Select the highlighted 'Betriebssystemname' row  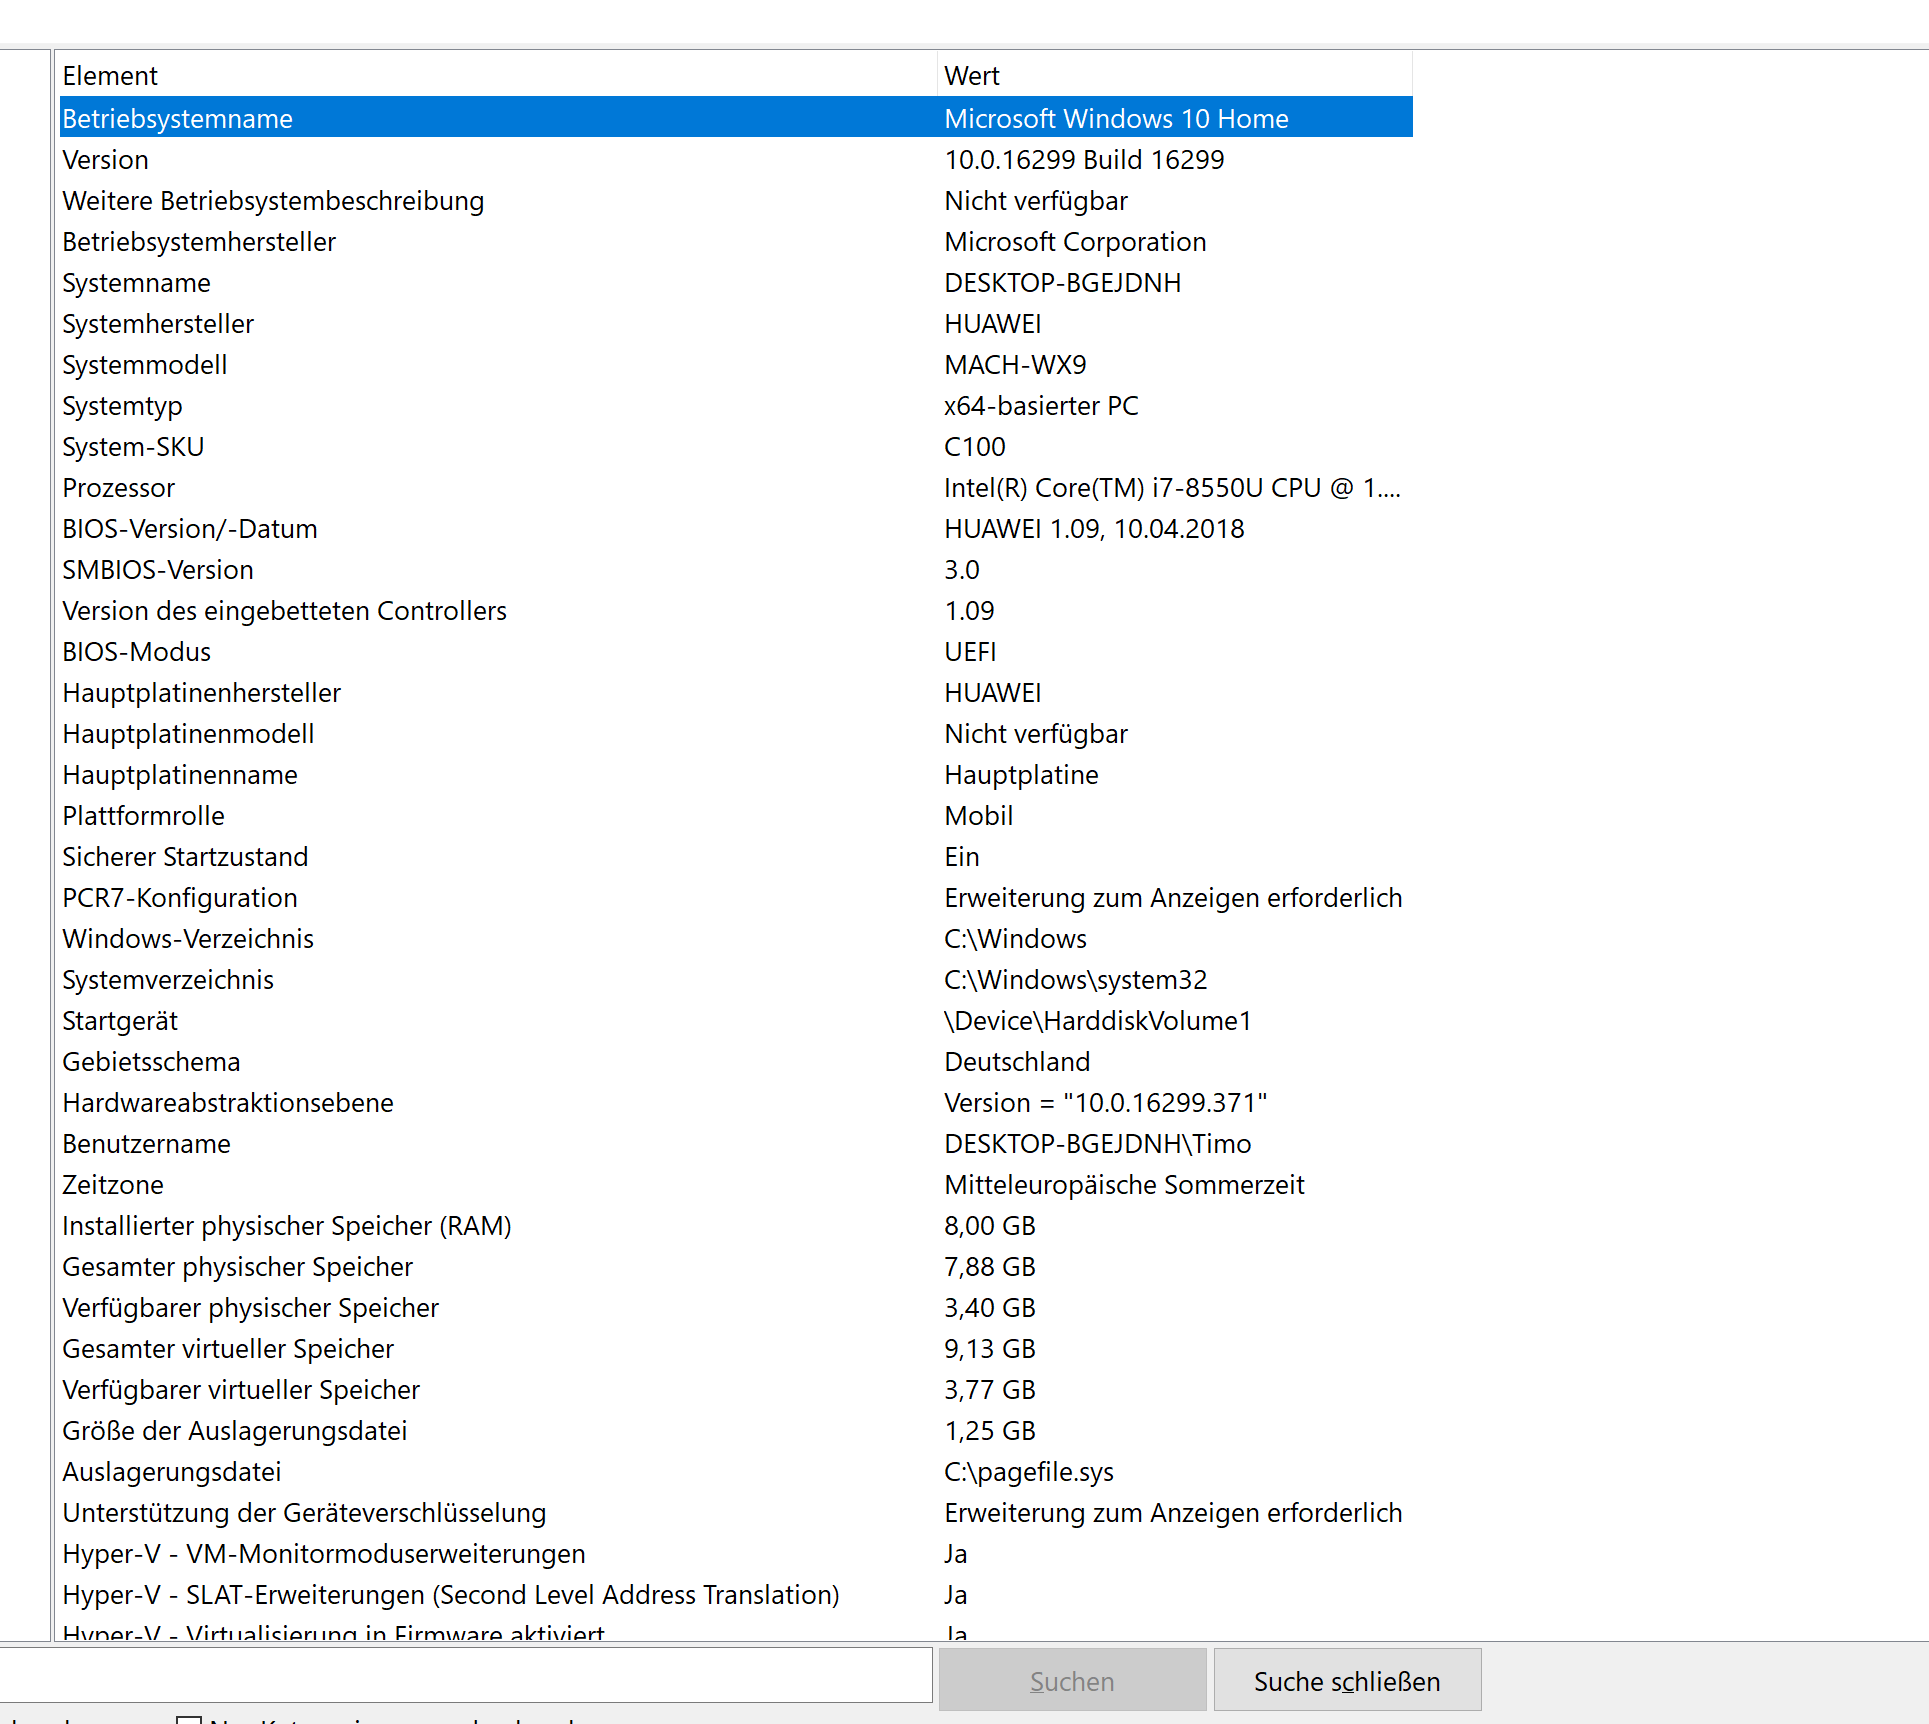pos(178,119)
